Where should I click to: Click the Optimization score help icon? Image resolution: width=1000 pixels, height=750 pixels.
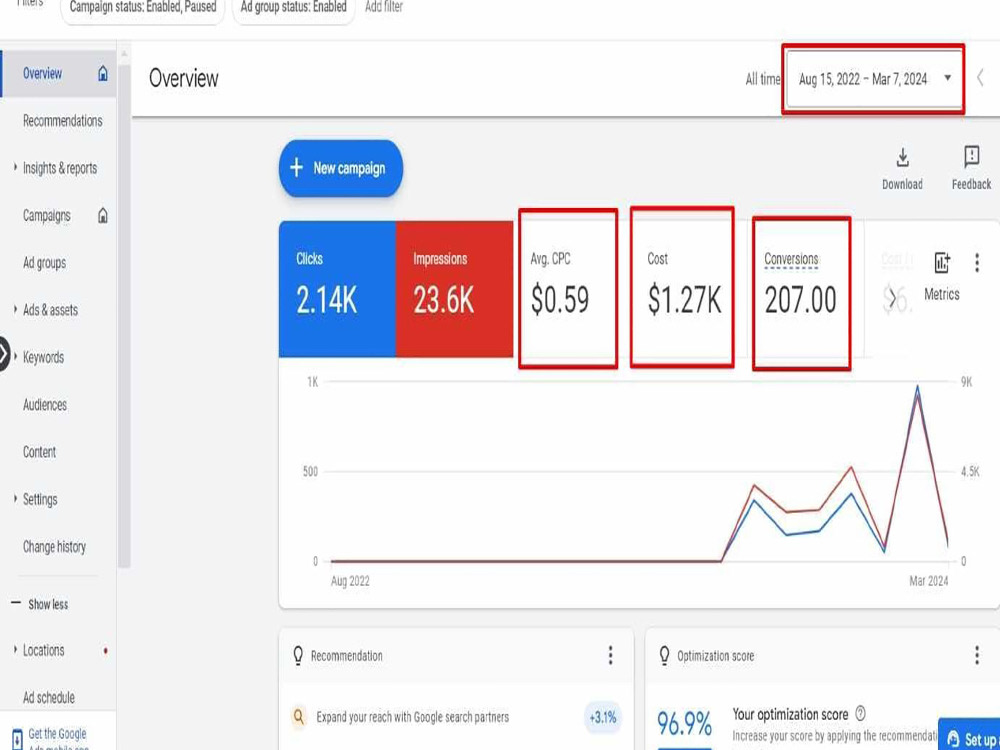coord(860,714)
